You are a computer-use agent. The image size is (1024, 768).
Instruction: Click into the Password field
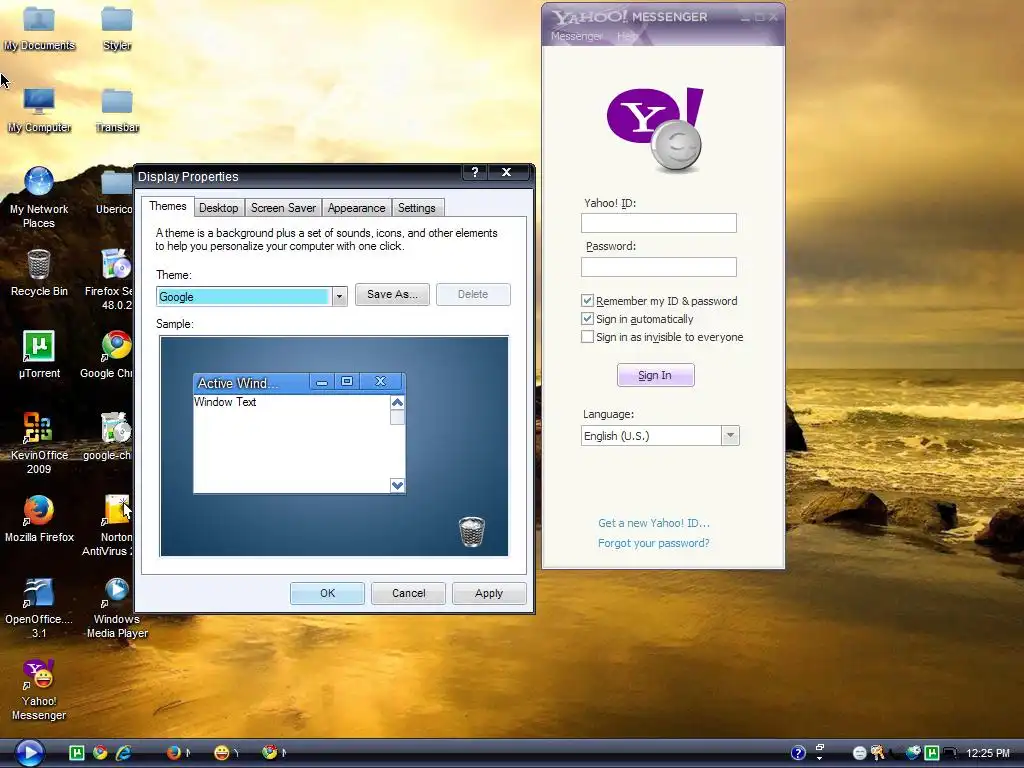click(659, 266)
